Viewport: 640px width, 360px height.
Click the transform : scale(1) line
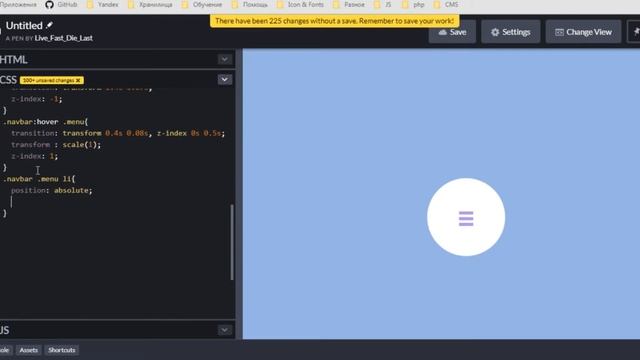[56, 144]
